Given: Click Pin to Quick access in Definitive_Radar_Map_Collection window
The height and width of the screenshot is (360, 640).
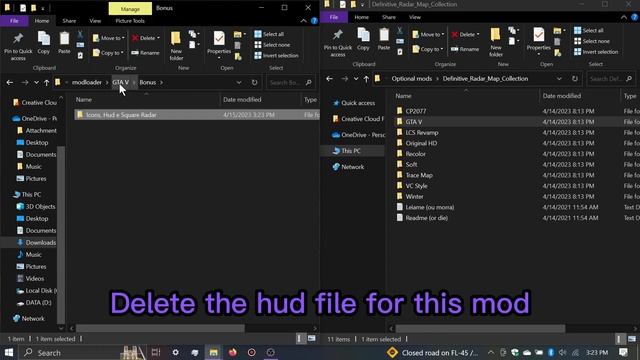Looking at the screenshot, I should point(338,42).
